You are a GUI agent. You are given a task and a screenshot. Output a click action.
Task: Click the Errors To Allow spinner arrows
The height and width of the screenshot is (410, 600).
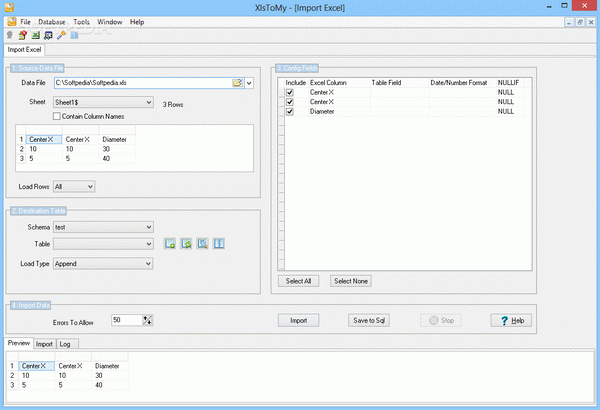pos(147,320)
